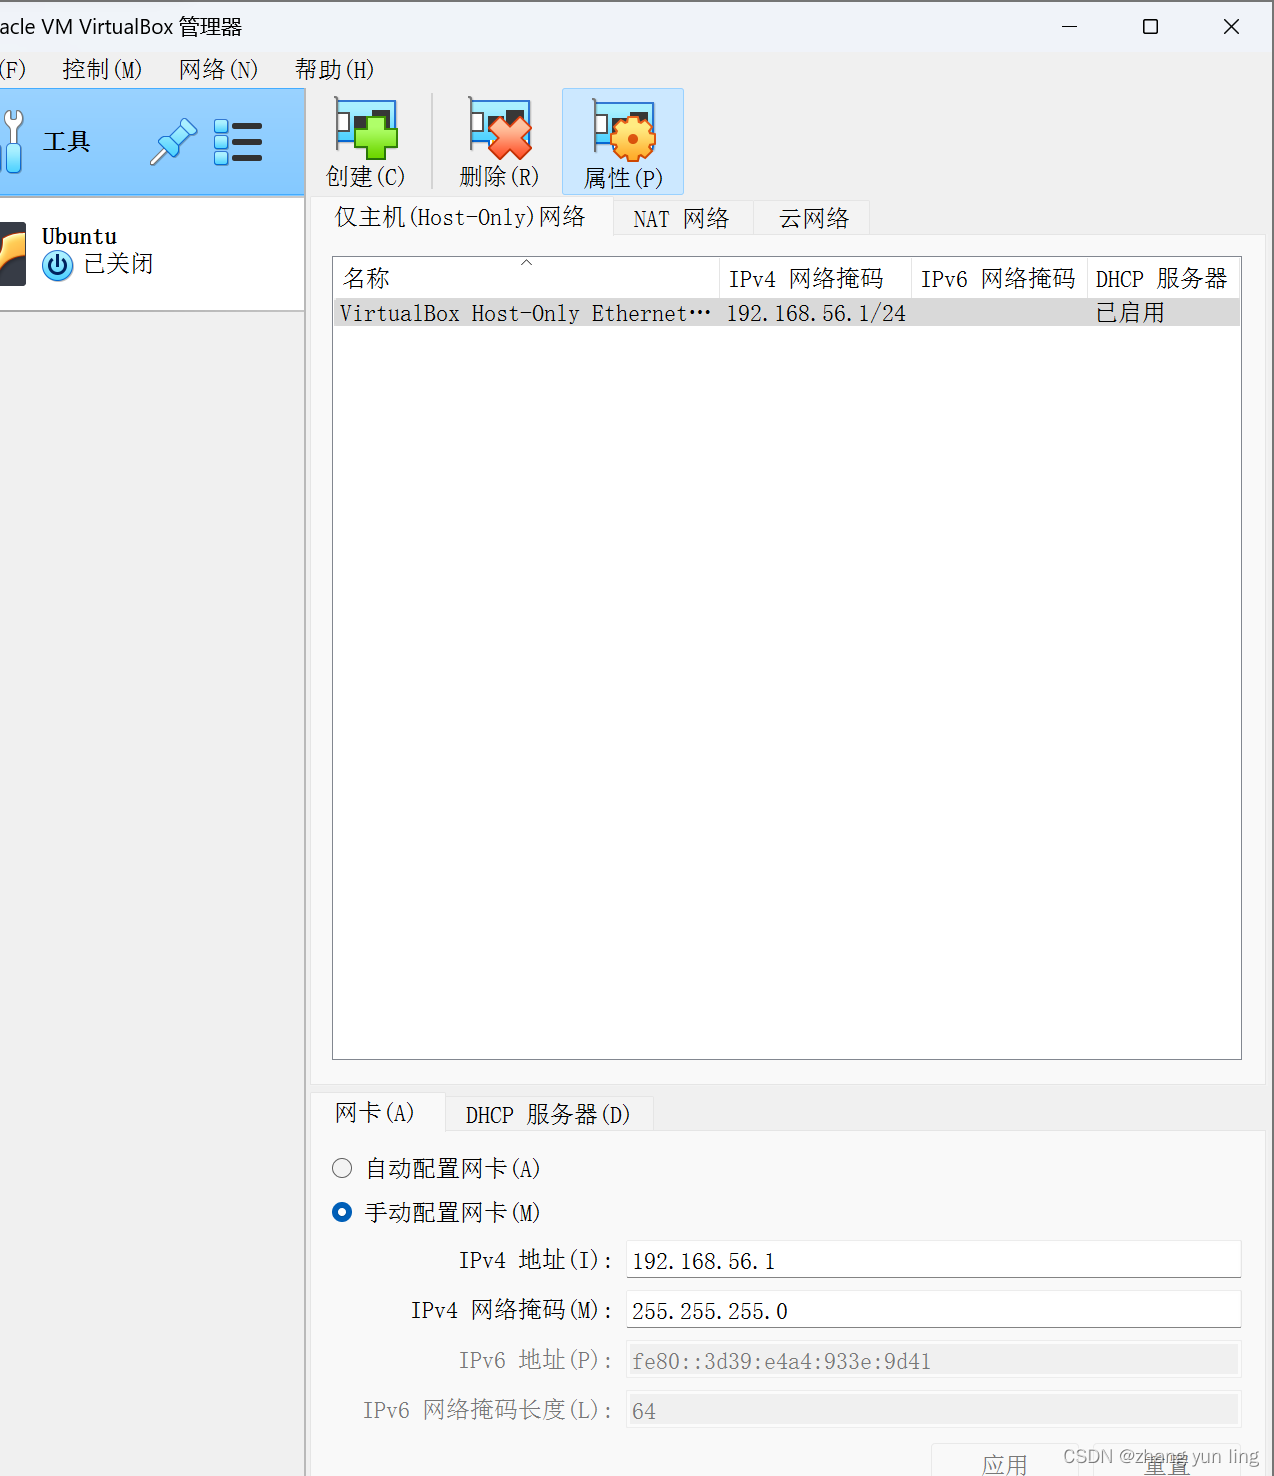1274x1476 pixels.
Task: Switch to the DHCP 服务器(D) tab
Action: (x=548, y=1114)
